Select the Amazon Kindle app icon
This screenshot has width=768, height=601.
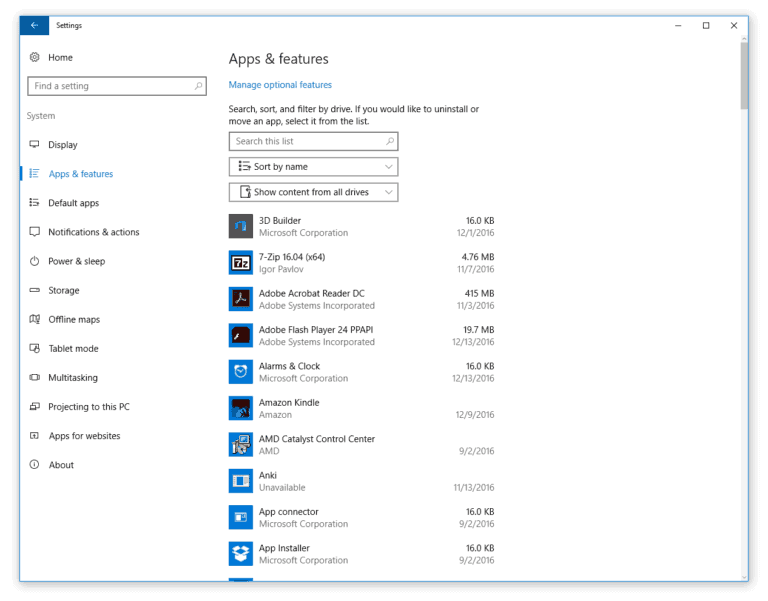coord(240,408)
